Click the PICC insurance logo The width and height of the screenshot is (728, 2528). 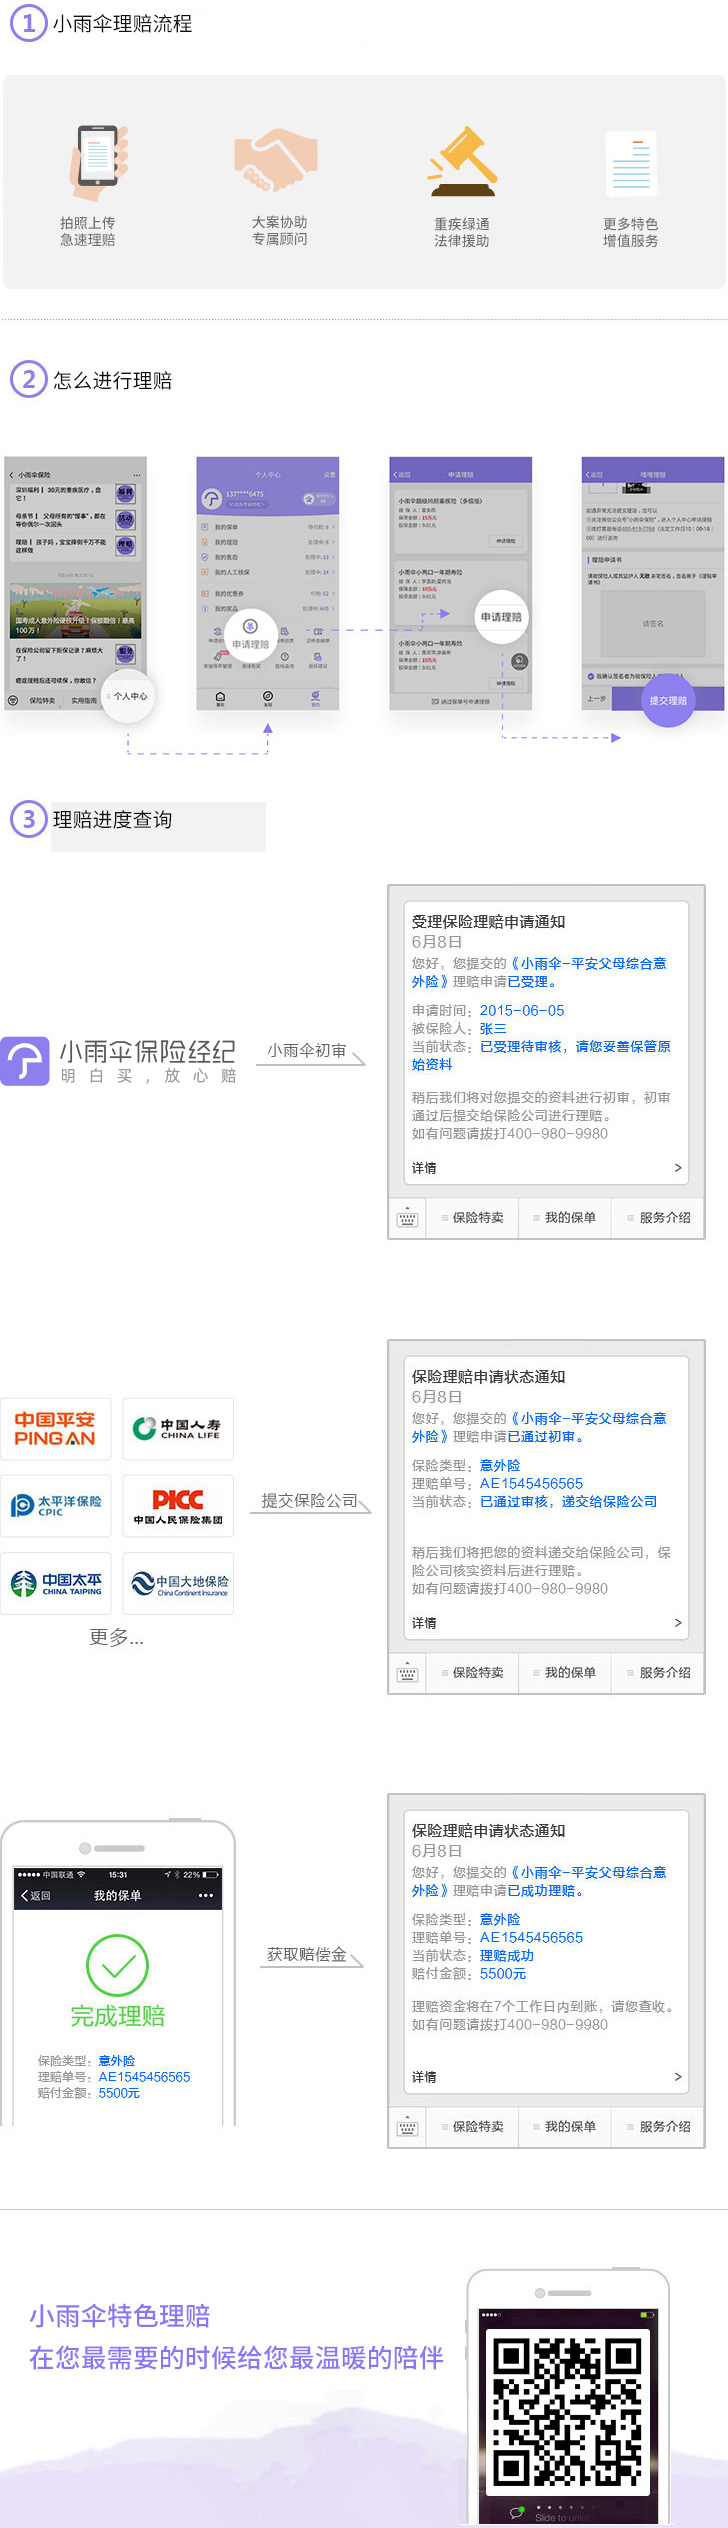coord(178,1505)
